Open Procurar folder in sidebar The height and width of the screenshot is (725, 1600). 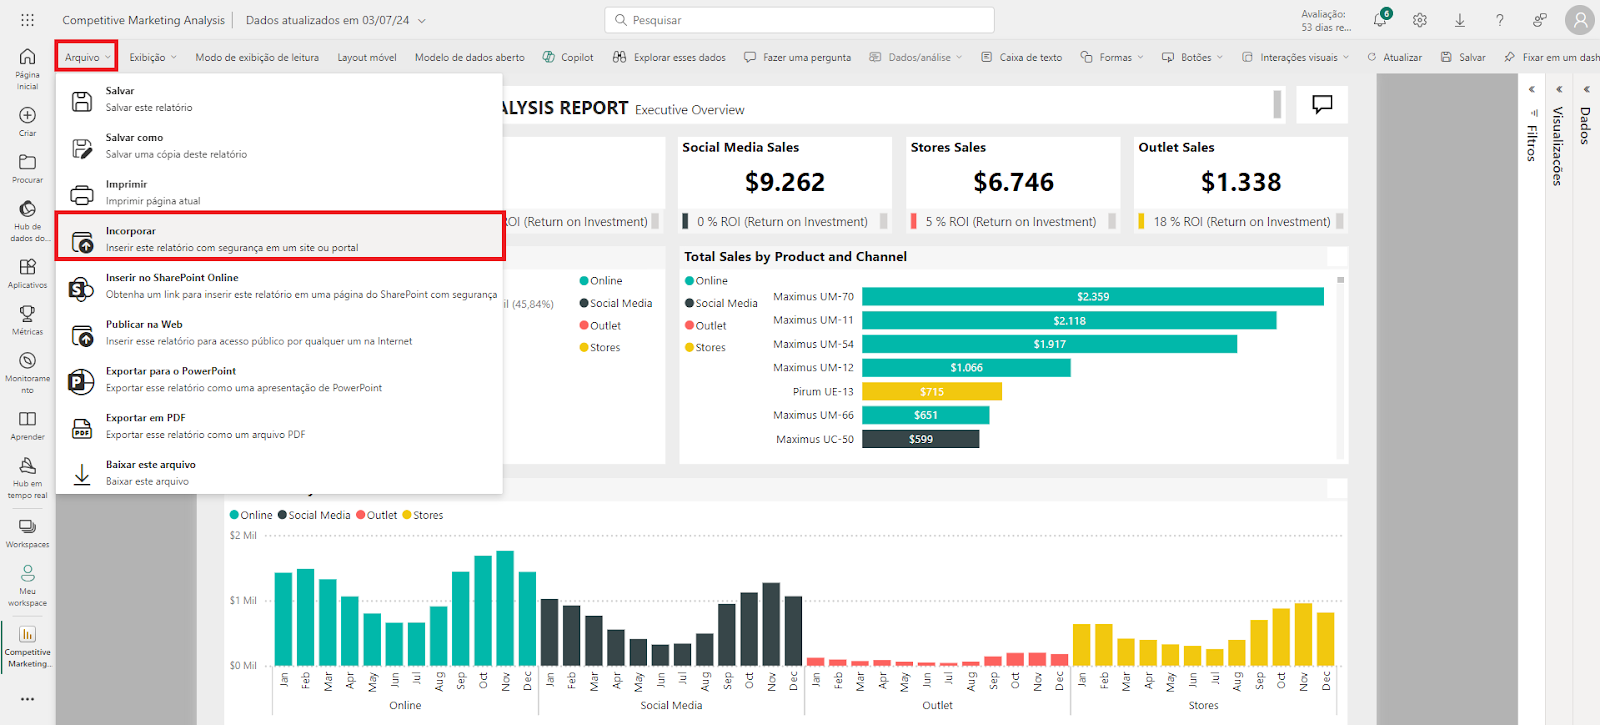click(x=27, y=168)
